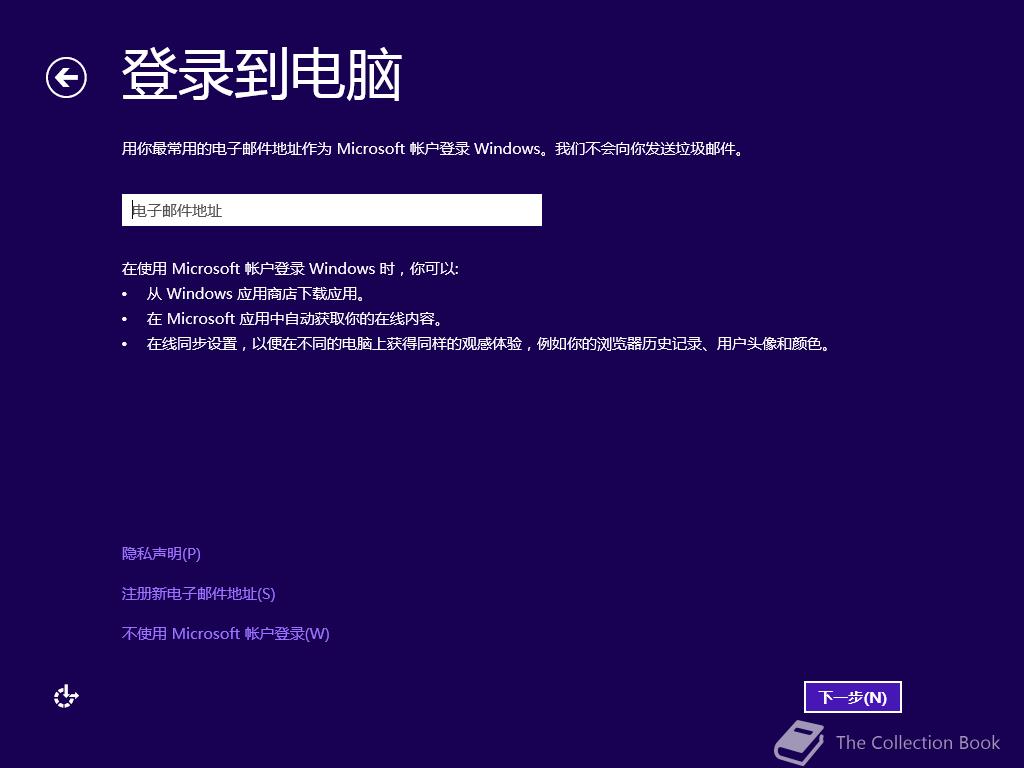The height and width of the screenshot is (768, 1024).
Task: Select the line about 从 Windows 应用商店下载应用
Action: (255, 294)
